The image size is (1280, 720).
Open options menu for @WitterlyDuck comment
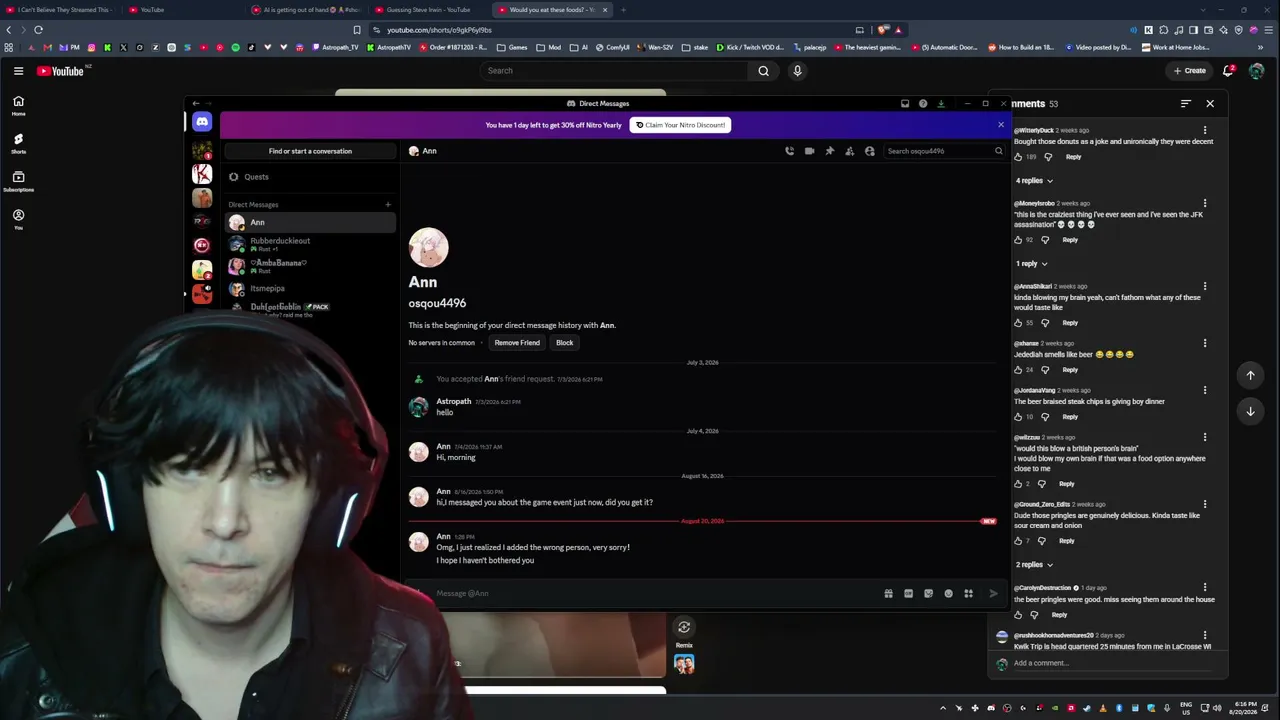pos(1205,130)
